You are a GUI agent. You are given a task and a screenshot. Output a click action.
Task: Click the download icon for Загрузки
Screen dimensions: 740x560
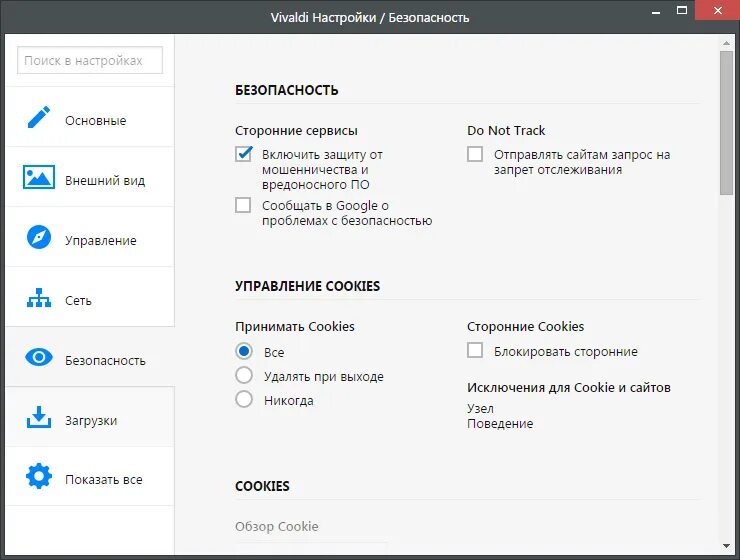click(x=39, y=417)
